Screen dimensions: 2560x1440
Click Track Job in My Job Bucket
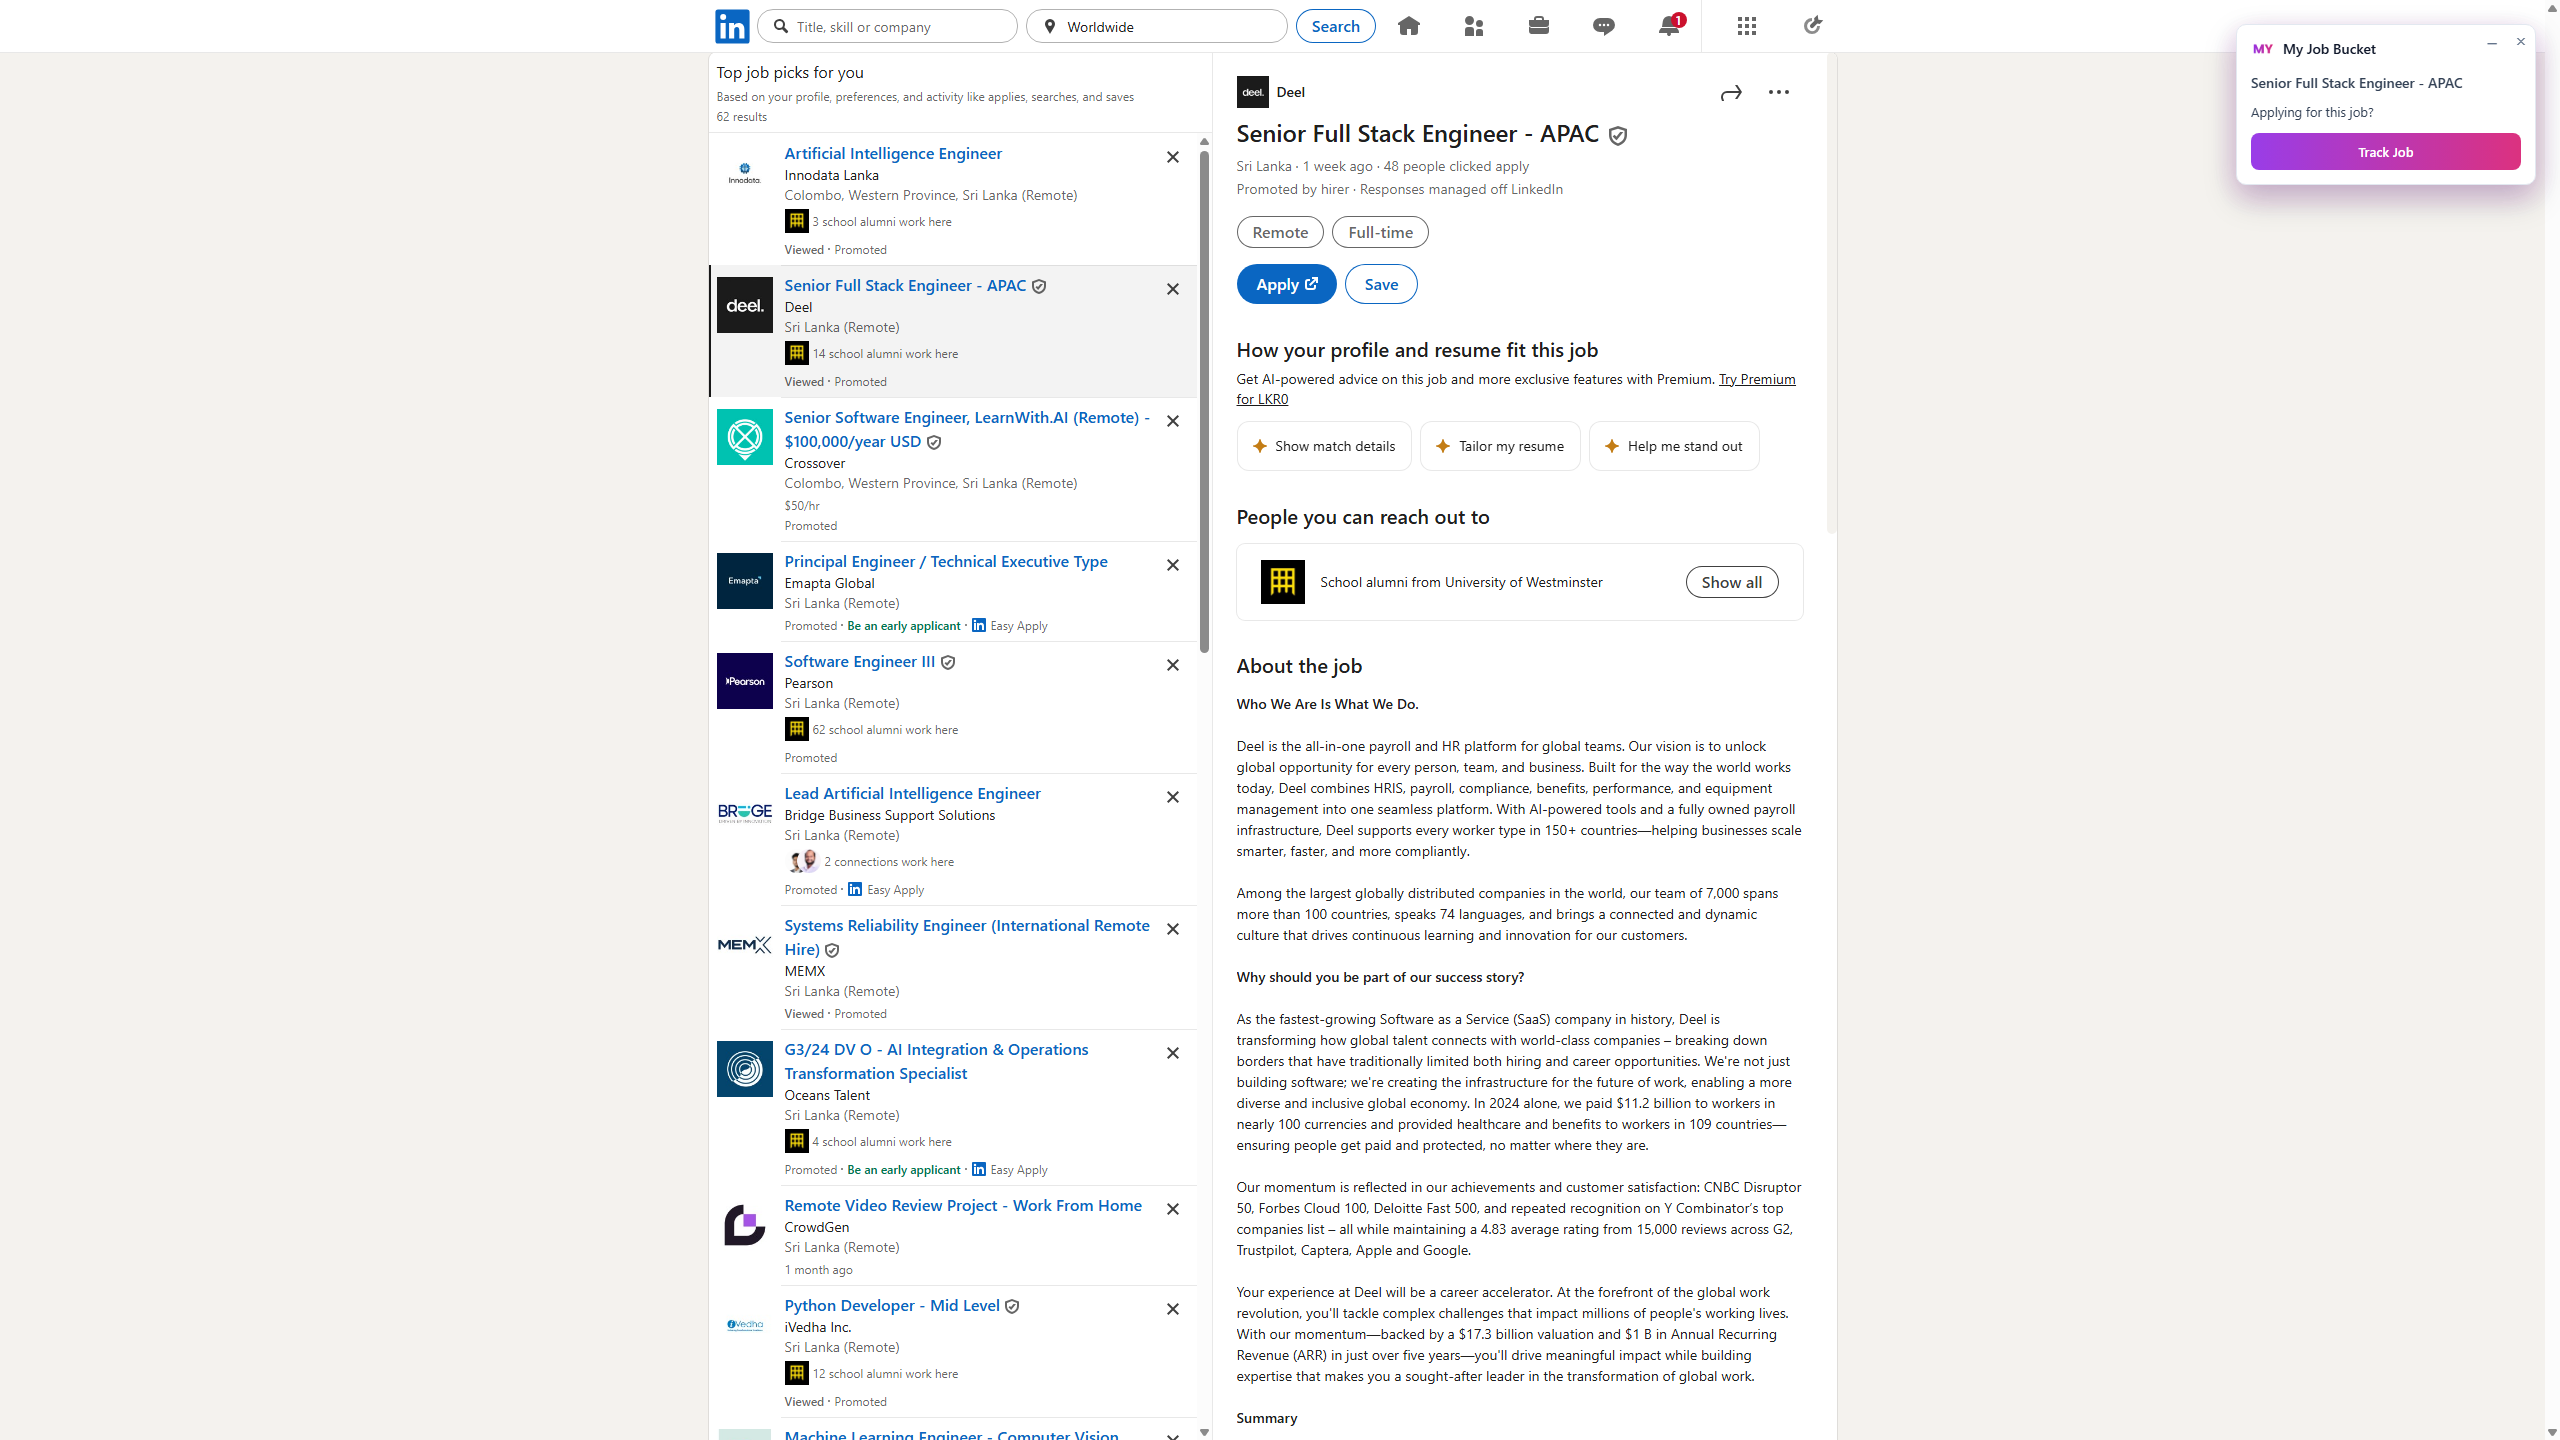coord(2386,152)
